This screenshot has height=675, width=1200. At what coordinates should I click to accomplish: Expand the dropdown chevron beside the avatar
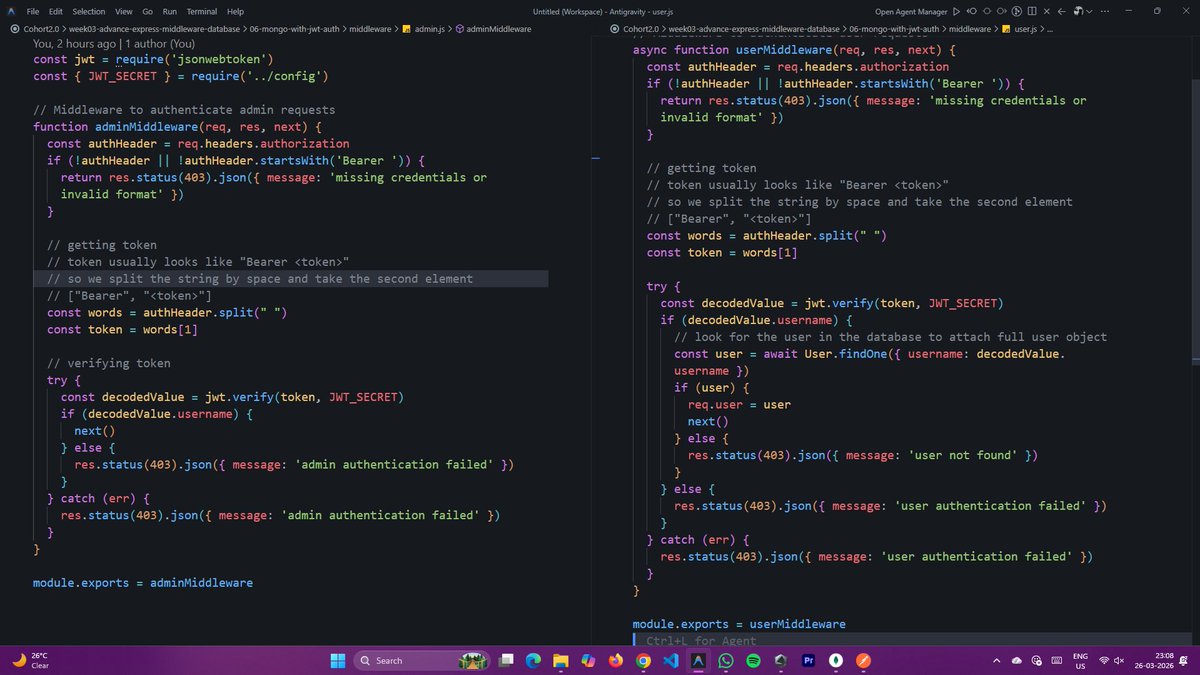[x=1088, y=11]
